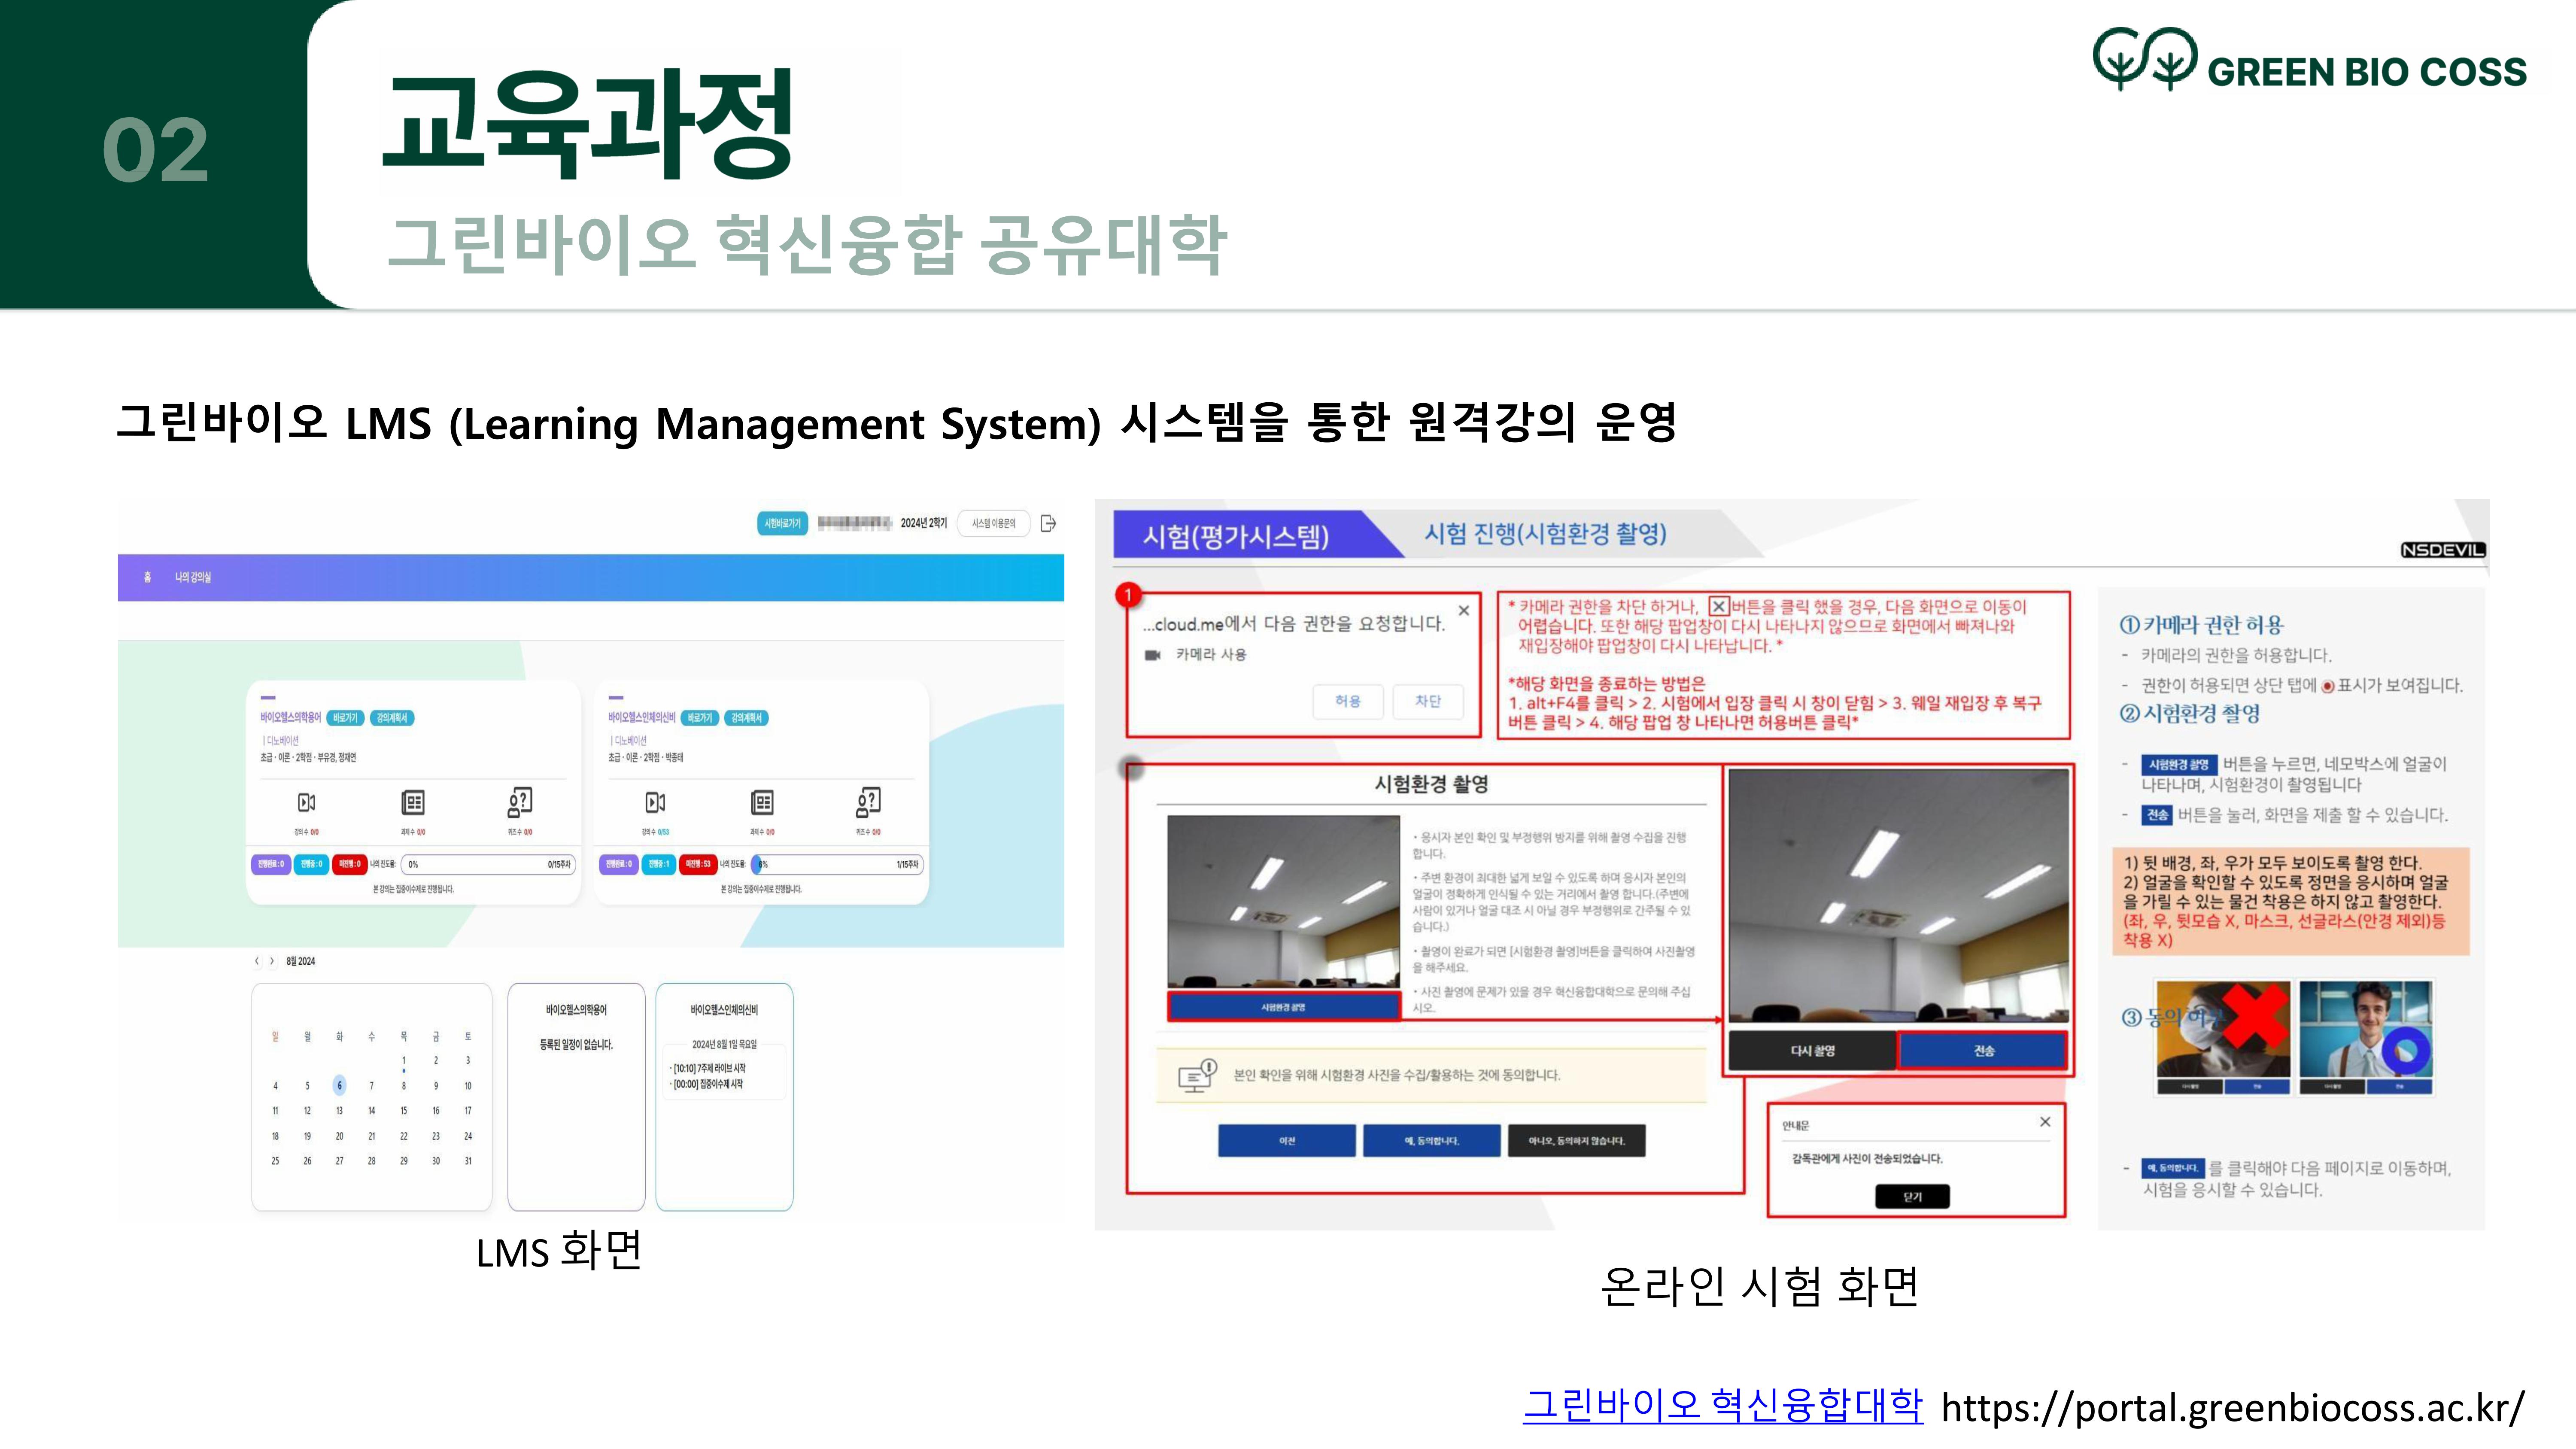Go to previous month in calendar
The width and height of the screenshot is (2576, 1449).
tap(257, 961)
